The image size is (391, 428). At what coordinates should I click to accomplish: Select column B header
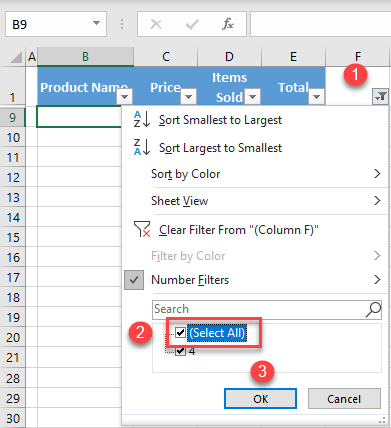(86, 57)
